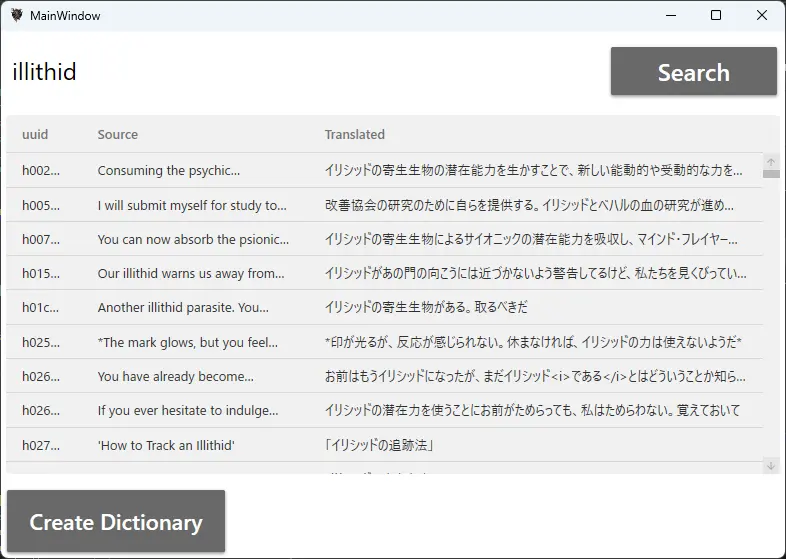Click the Search button
This screenshot has height=559, width=786.
click(x=693, y=72)
